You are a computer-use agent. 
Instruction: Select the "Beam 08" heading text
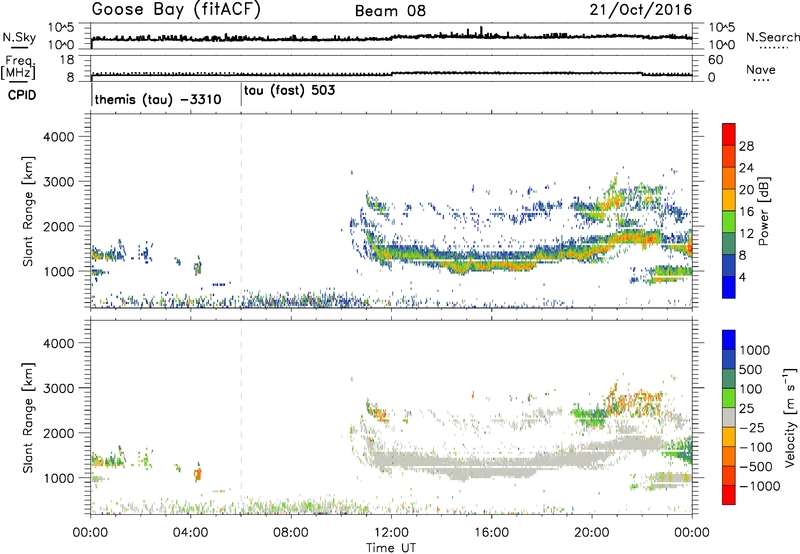(x=390, y=11)
